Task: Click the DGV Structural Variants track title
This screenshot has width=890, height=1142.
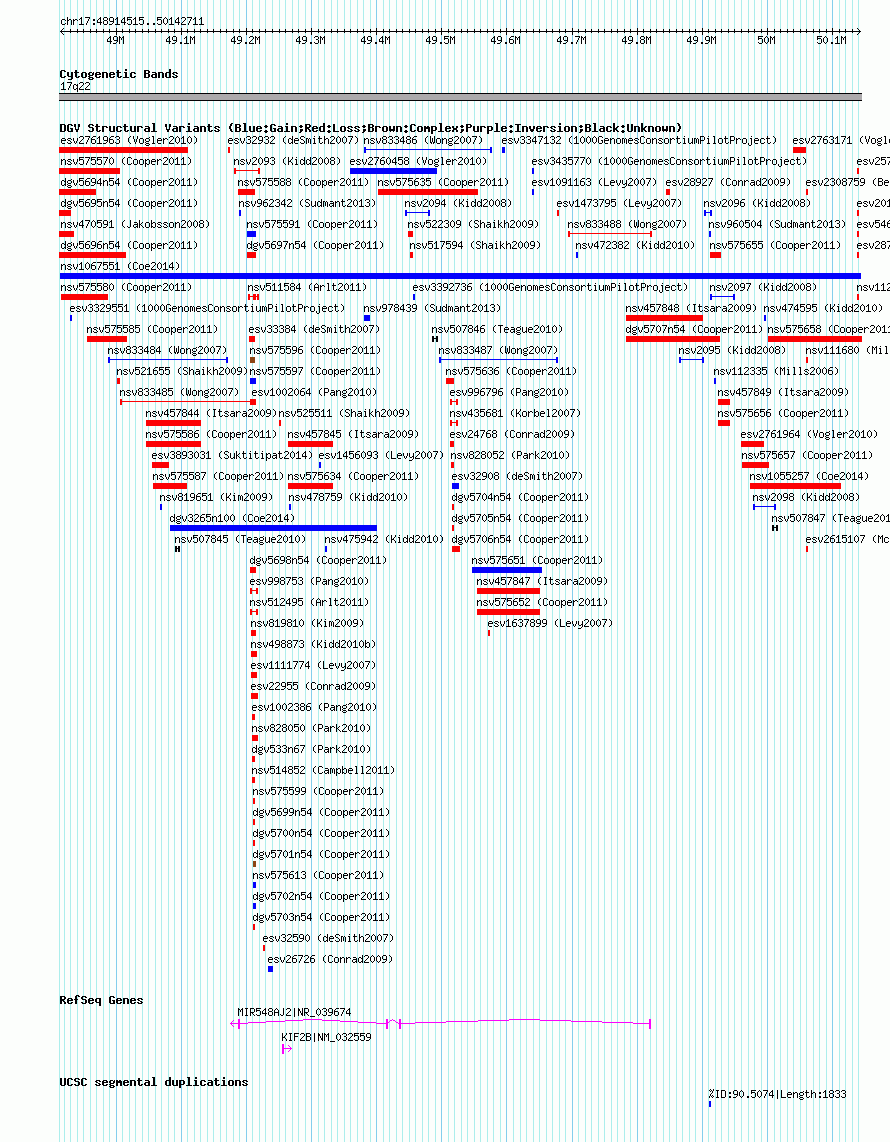Action: 371,128
